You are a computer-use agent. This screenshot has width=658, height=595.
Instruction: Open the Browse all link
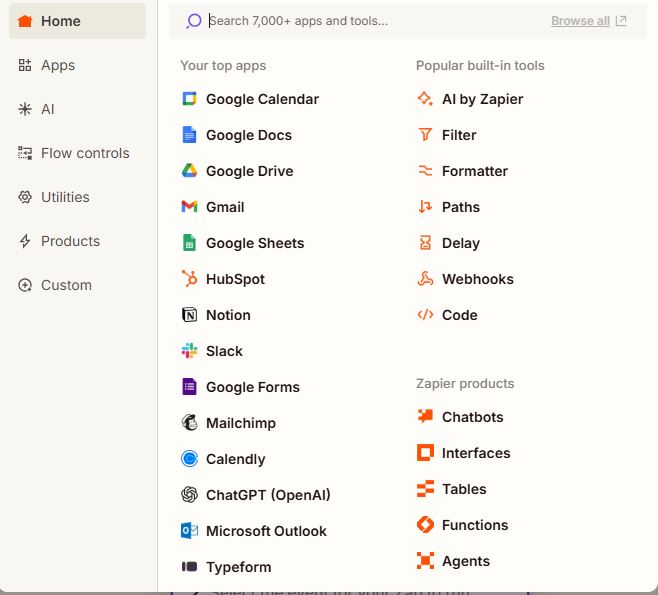[x=580, y=21]
